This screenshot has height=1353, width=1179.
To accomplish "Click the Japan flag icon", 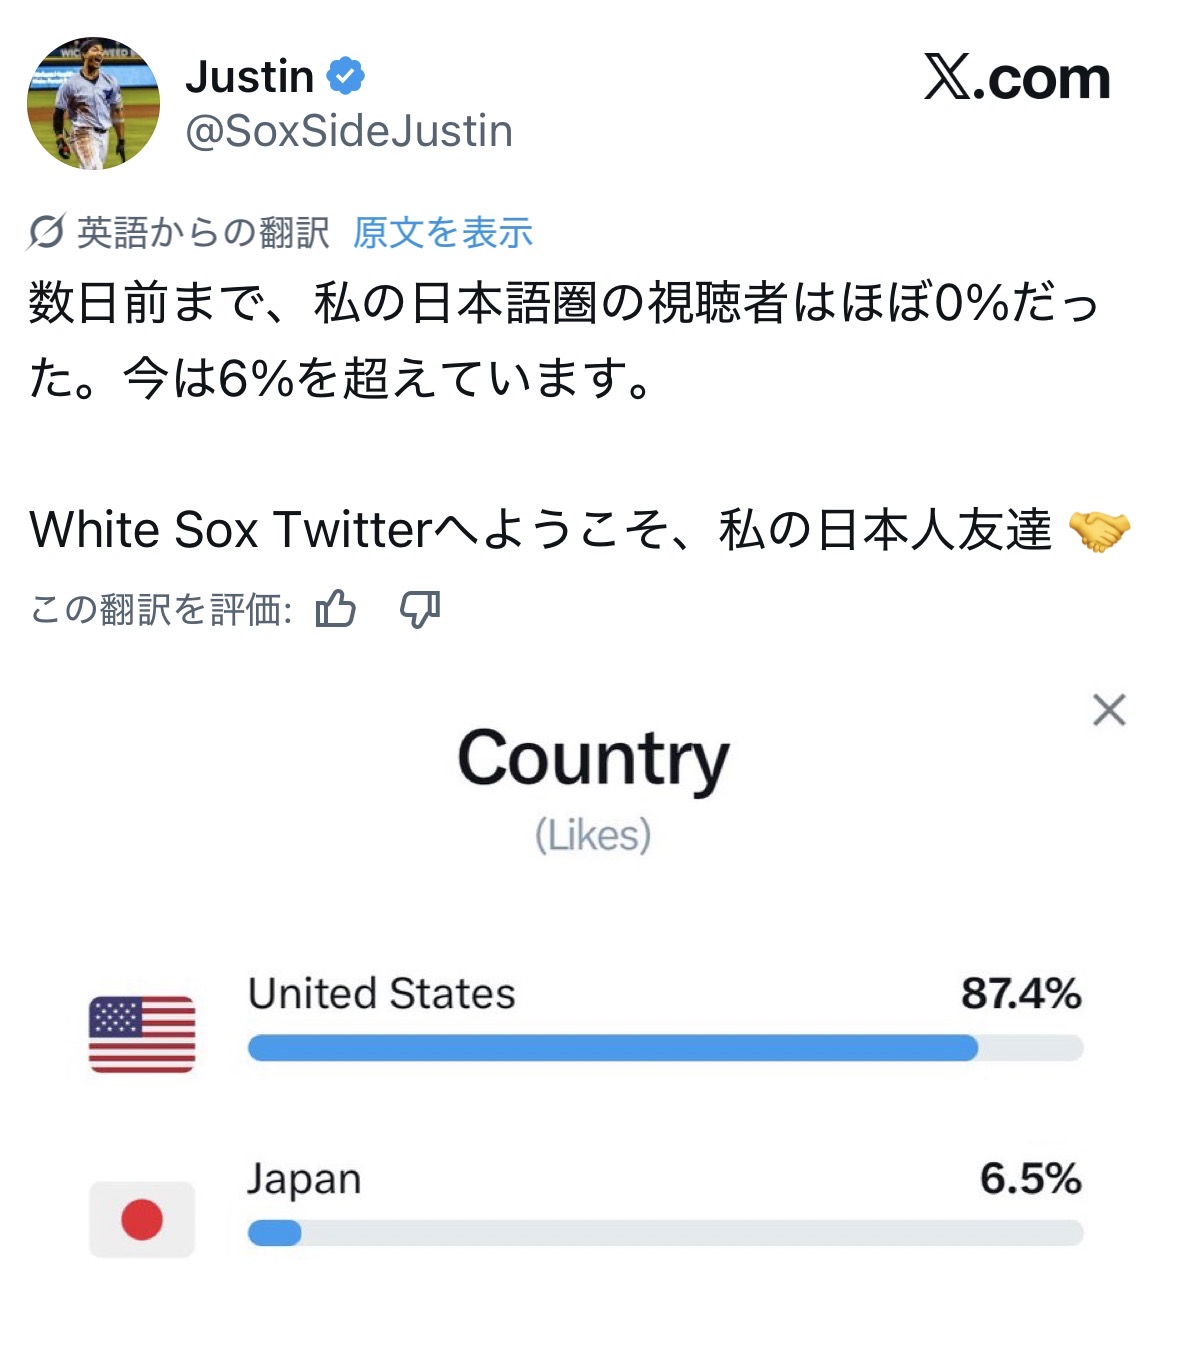I will [x=142, y=1219].
